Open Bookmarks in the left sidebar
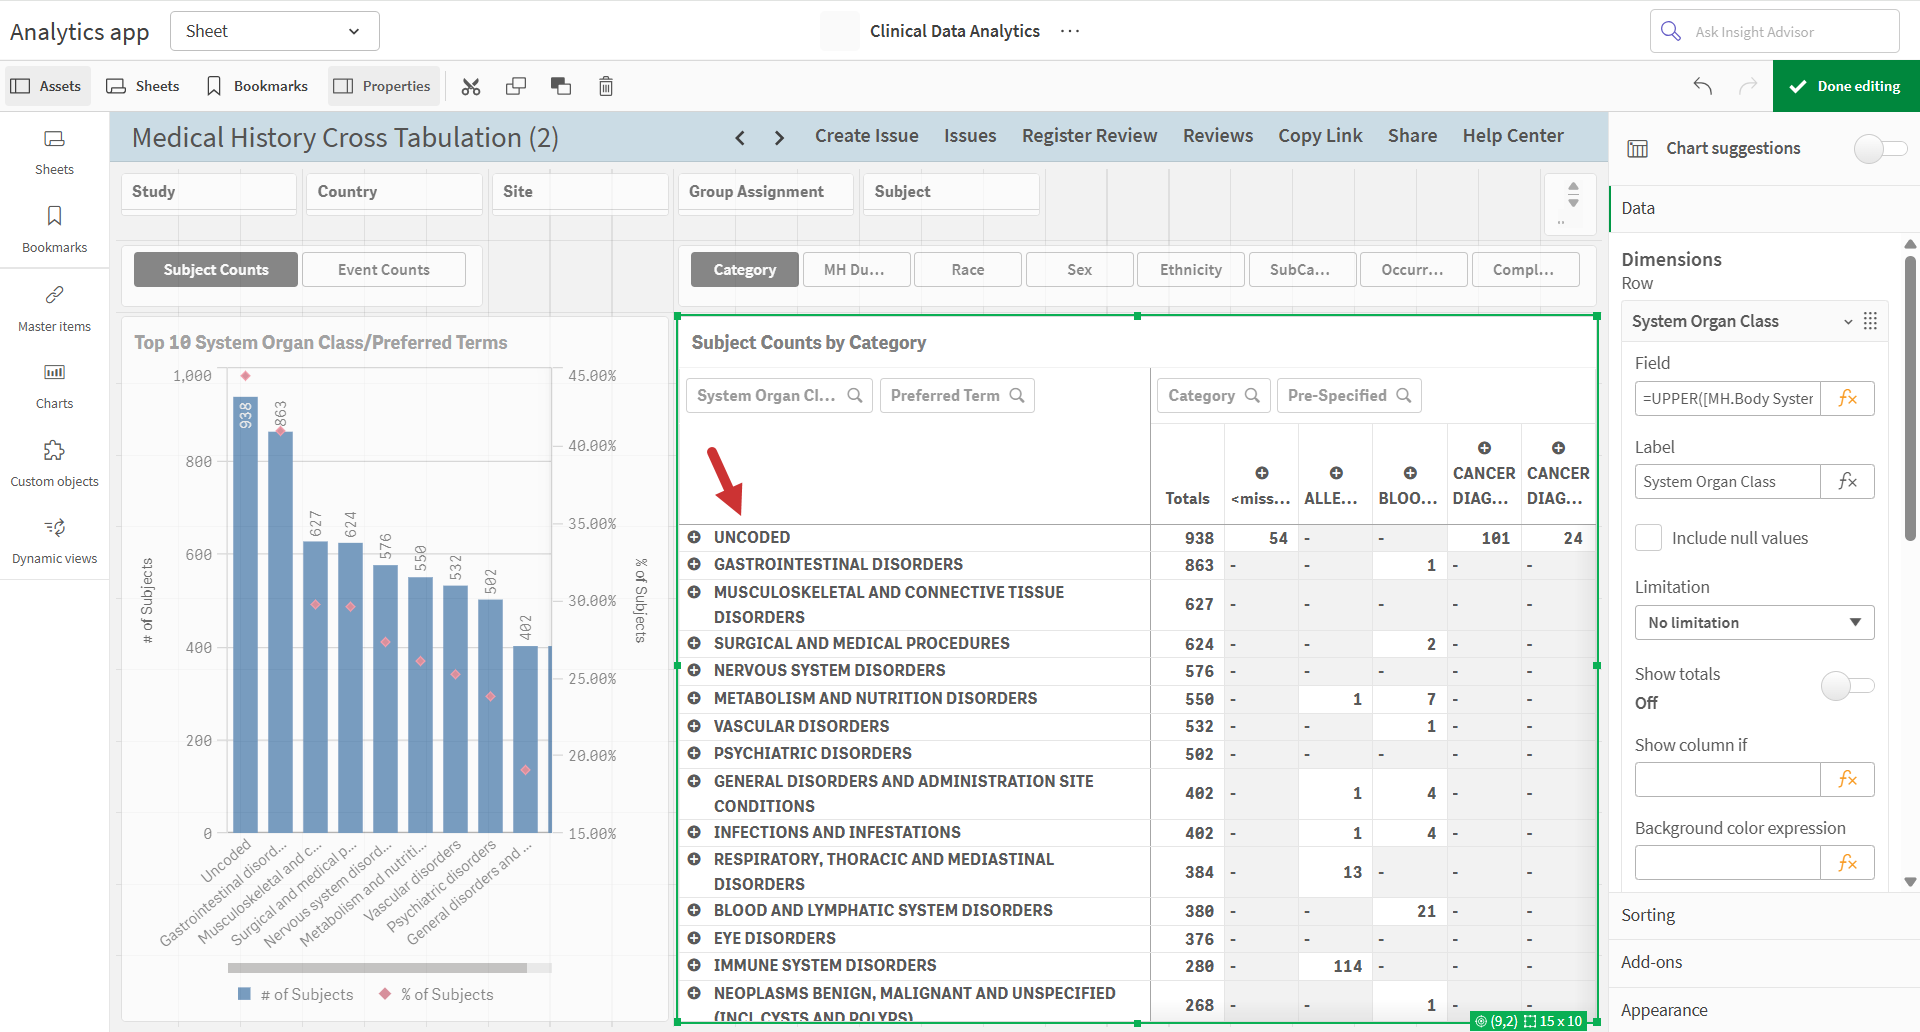The image size is (1920, 1032). point(54,229)
